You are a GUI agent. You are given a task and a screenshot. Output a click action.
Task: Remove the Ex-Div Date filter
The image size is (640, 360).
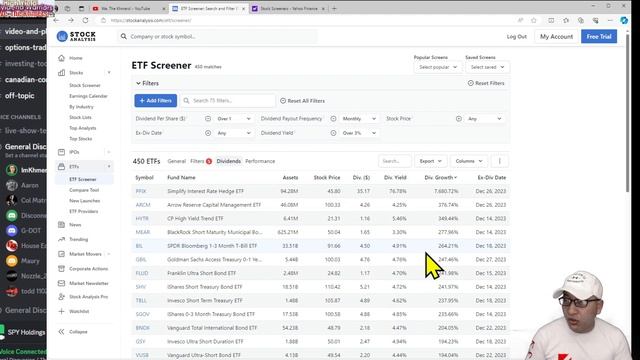point(208,133)
